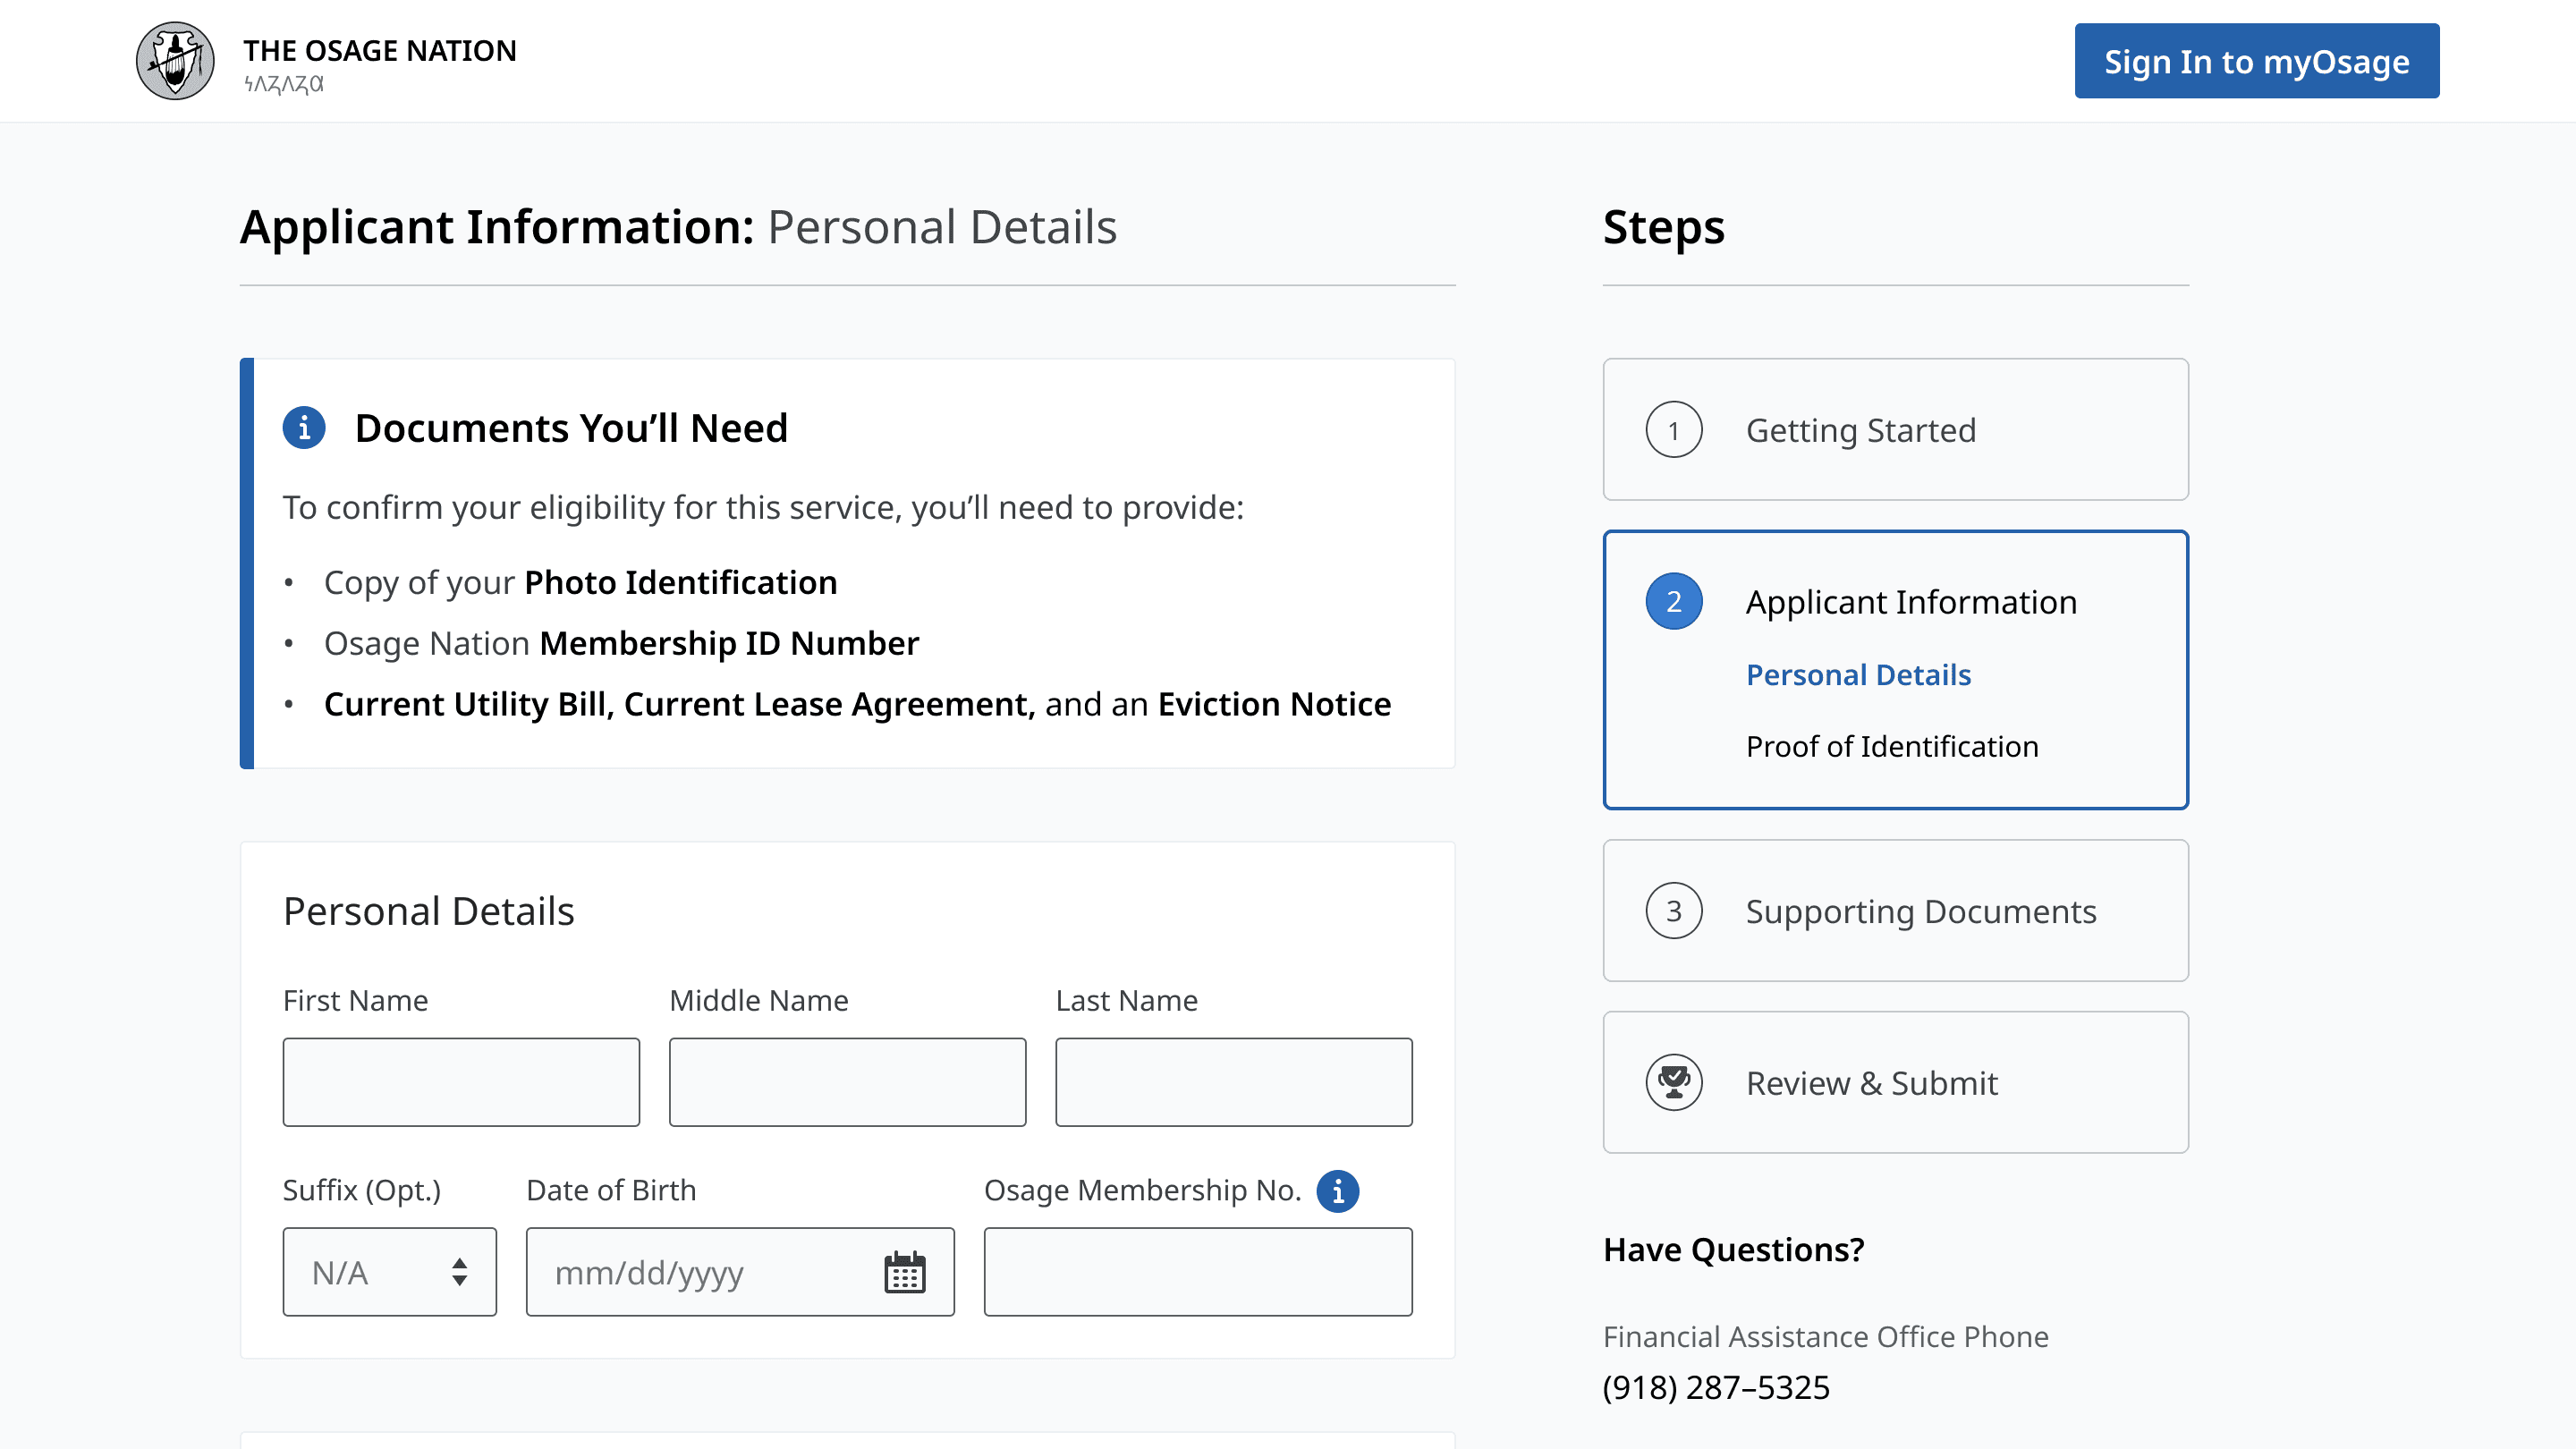Open the Supporting Documents step
2576x1449 pixels.
(1920, 911)
